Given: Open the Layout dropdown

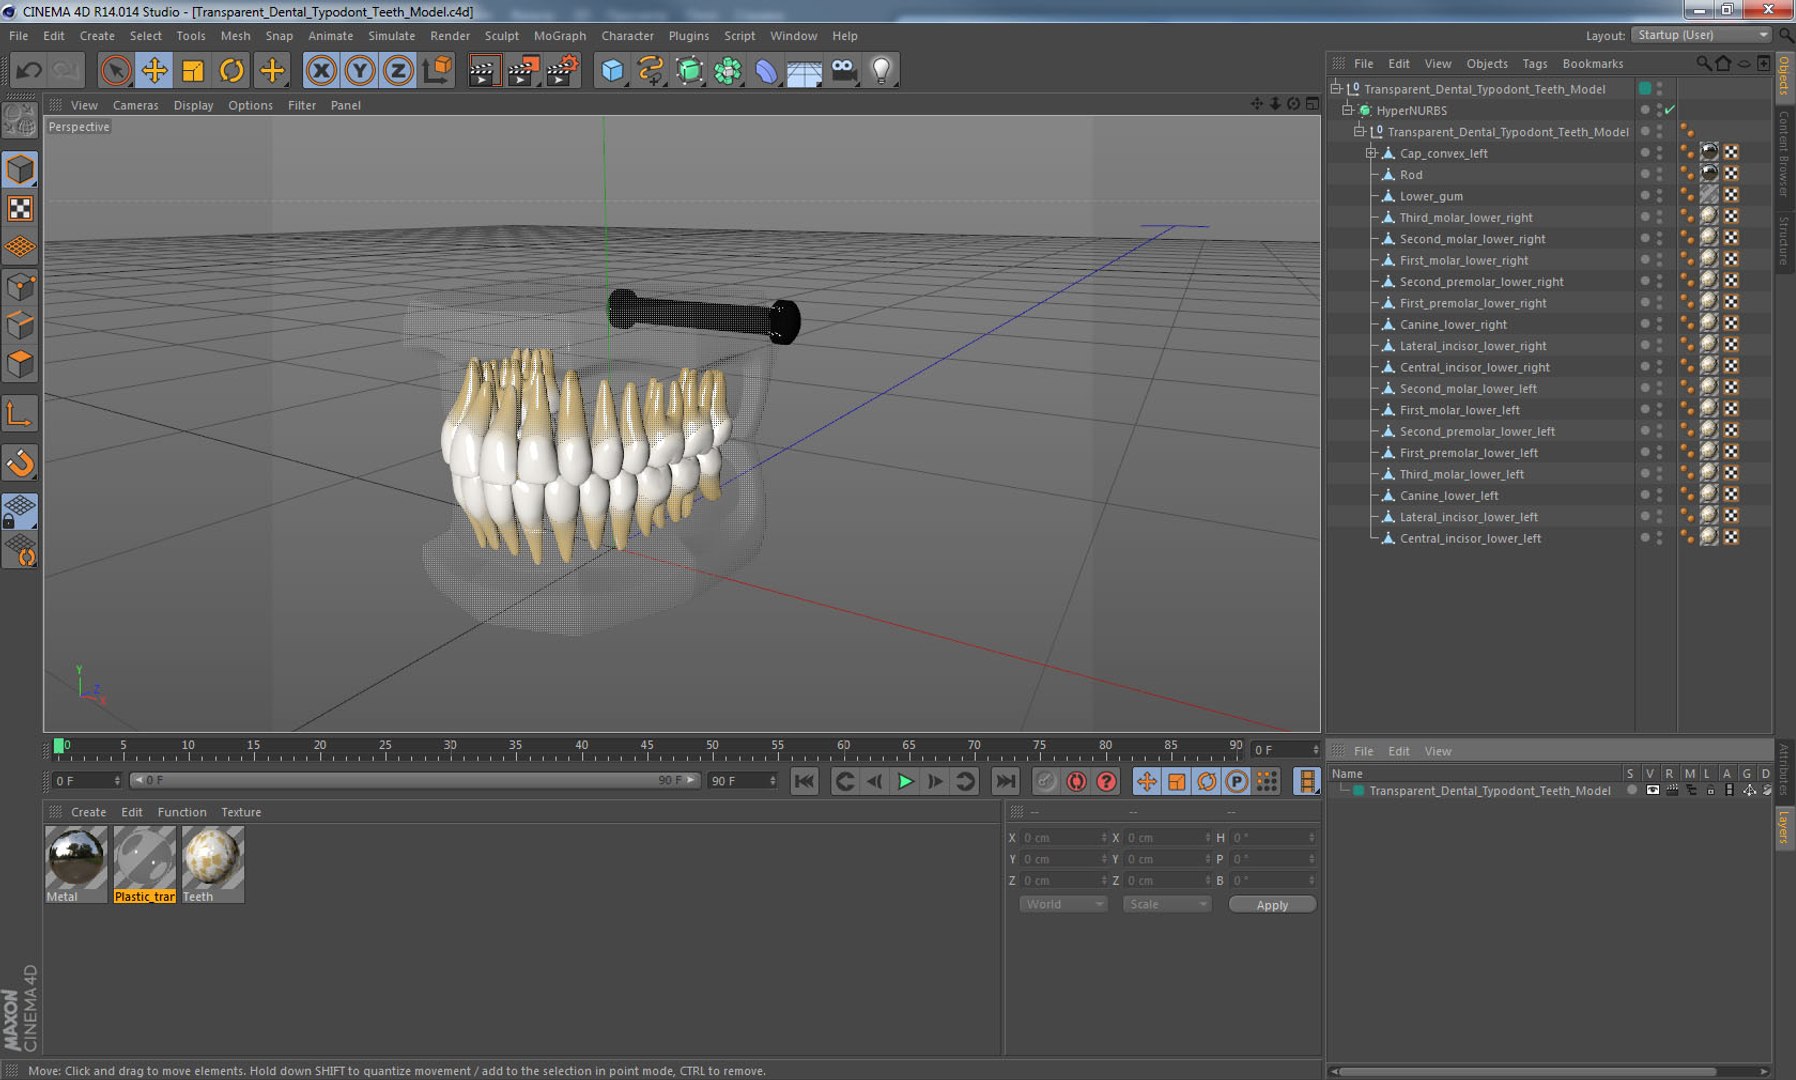Looking at the screenshot, I should click(x=1701, y=35).
